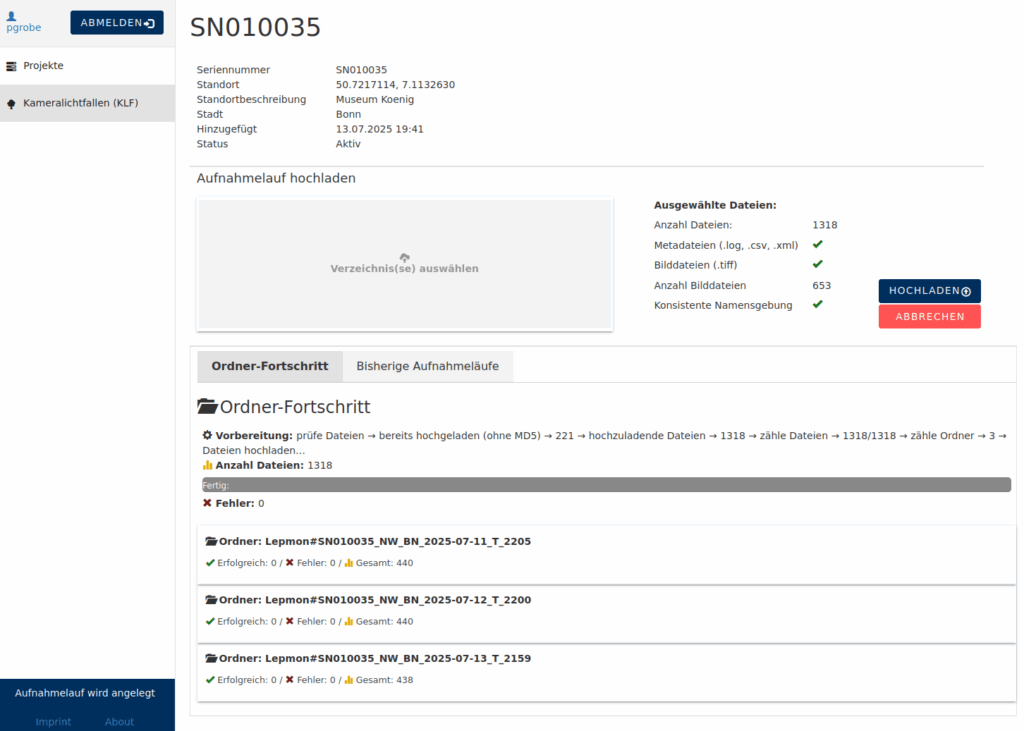Cancel with the ABBRECHEN button

tap(929, 317)
